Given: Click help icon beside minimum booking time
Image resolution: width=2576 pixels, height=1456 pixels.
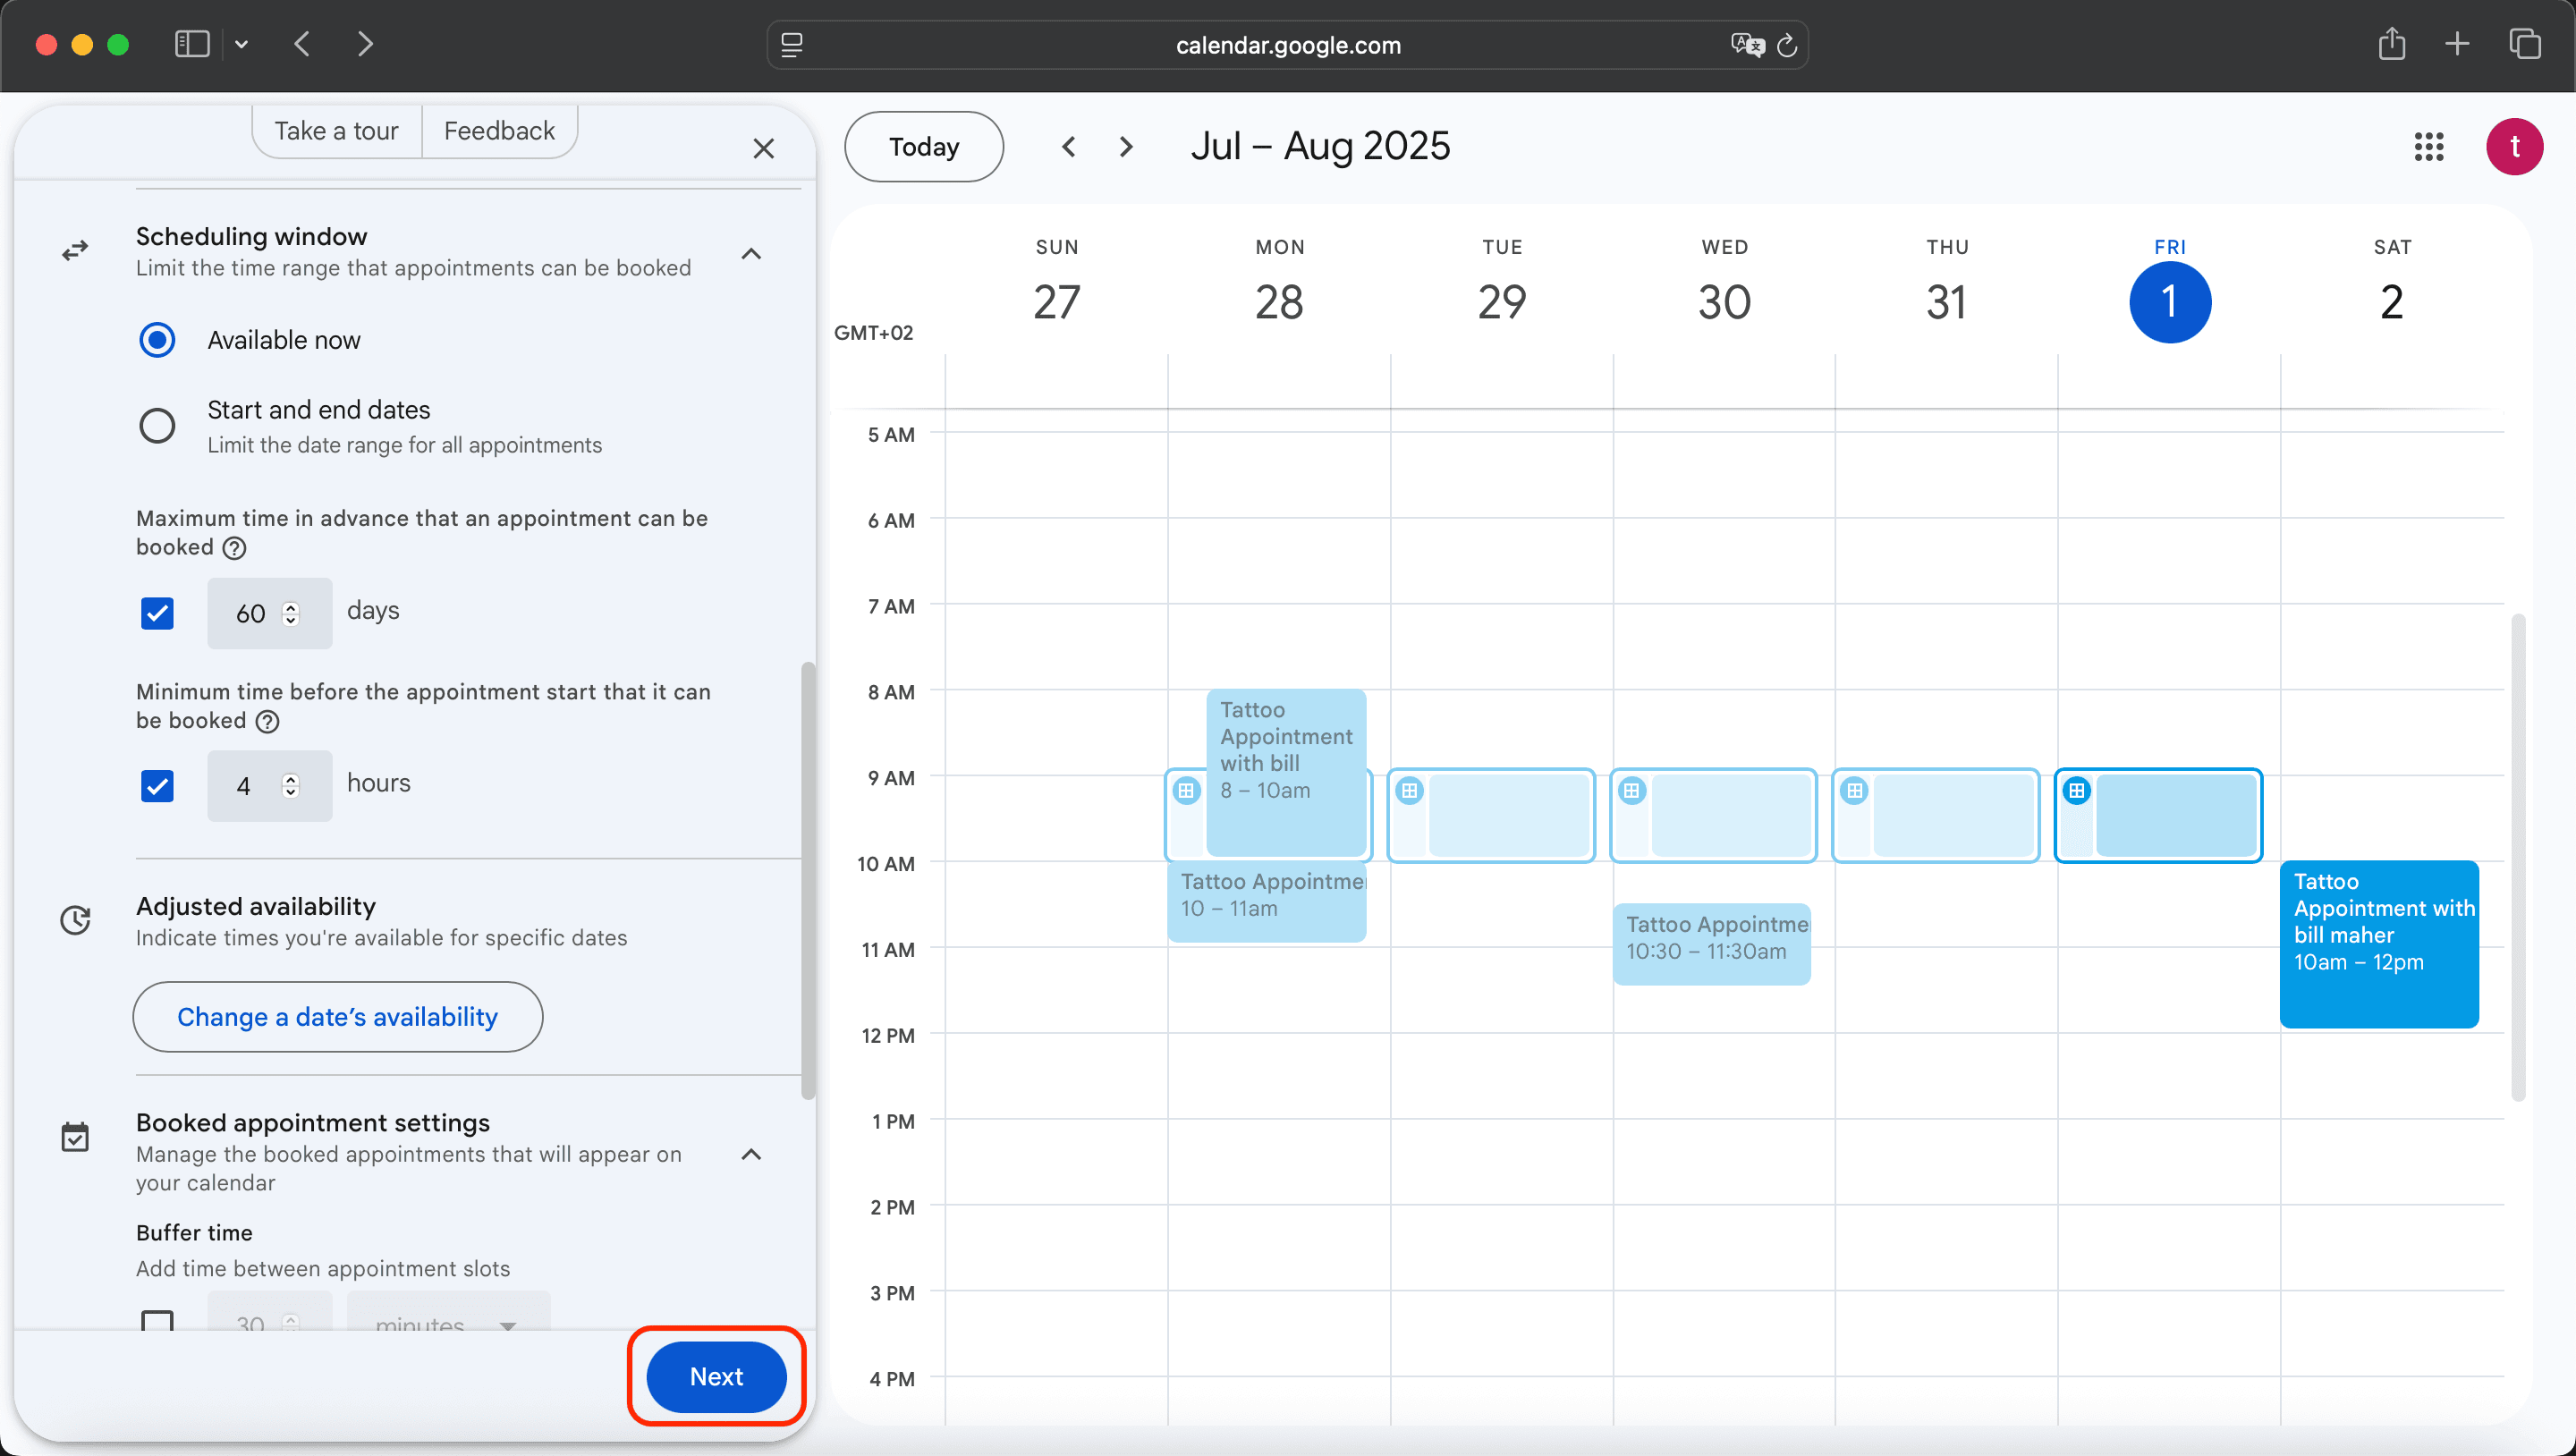Looking at the screenshot, I should pos(267,721).
